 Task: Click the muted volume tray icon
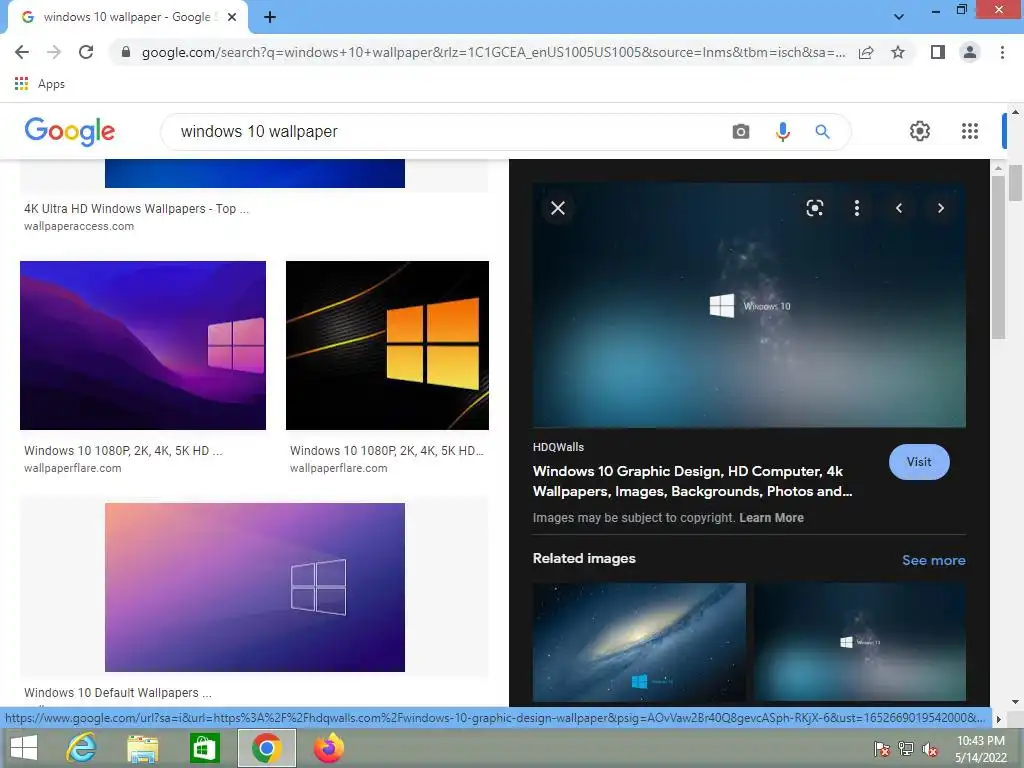coord(929,749)
